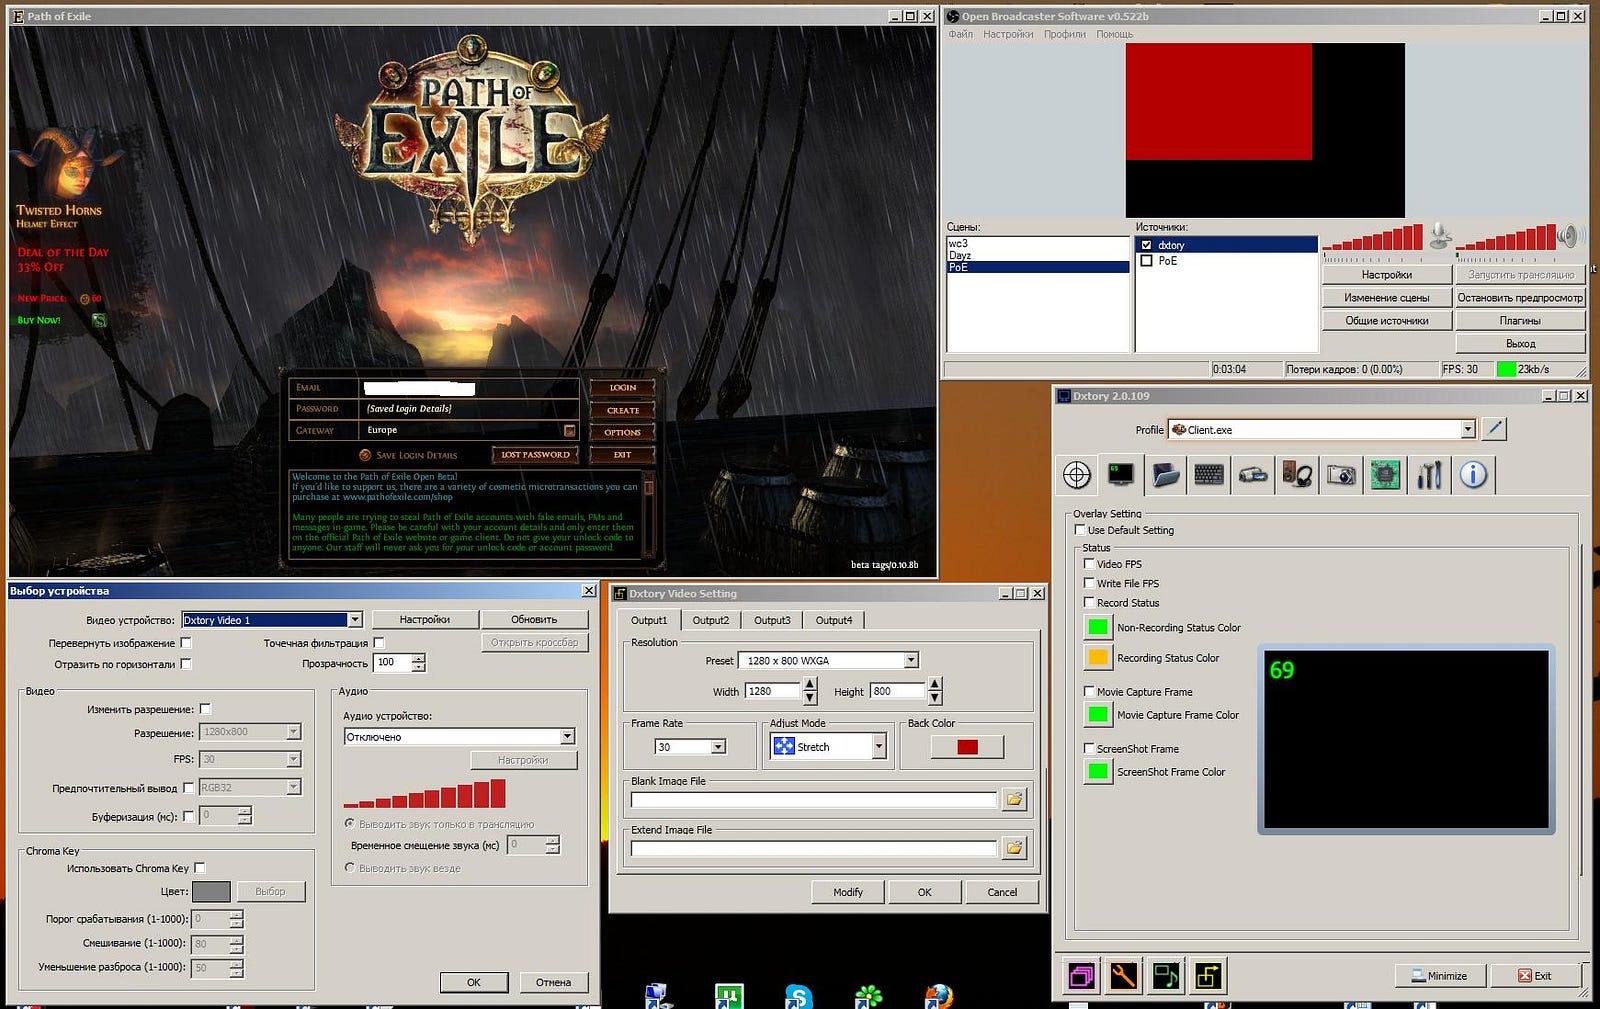Viewport: 1600px width, 1009px height.
Task: Open Skype from the desktop taskbar
Action: 798,996
